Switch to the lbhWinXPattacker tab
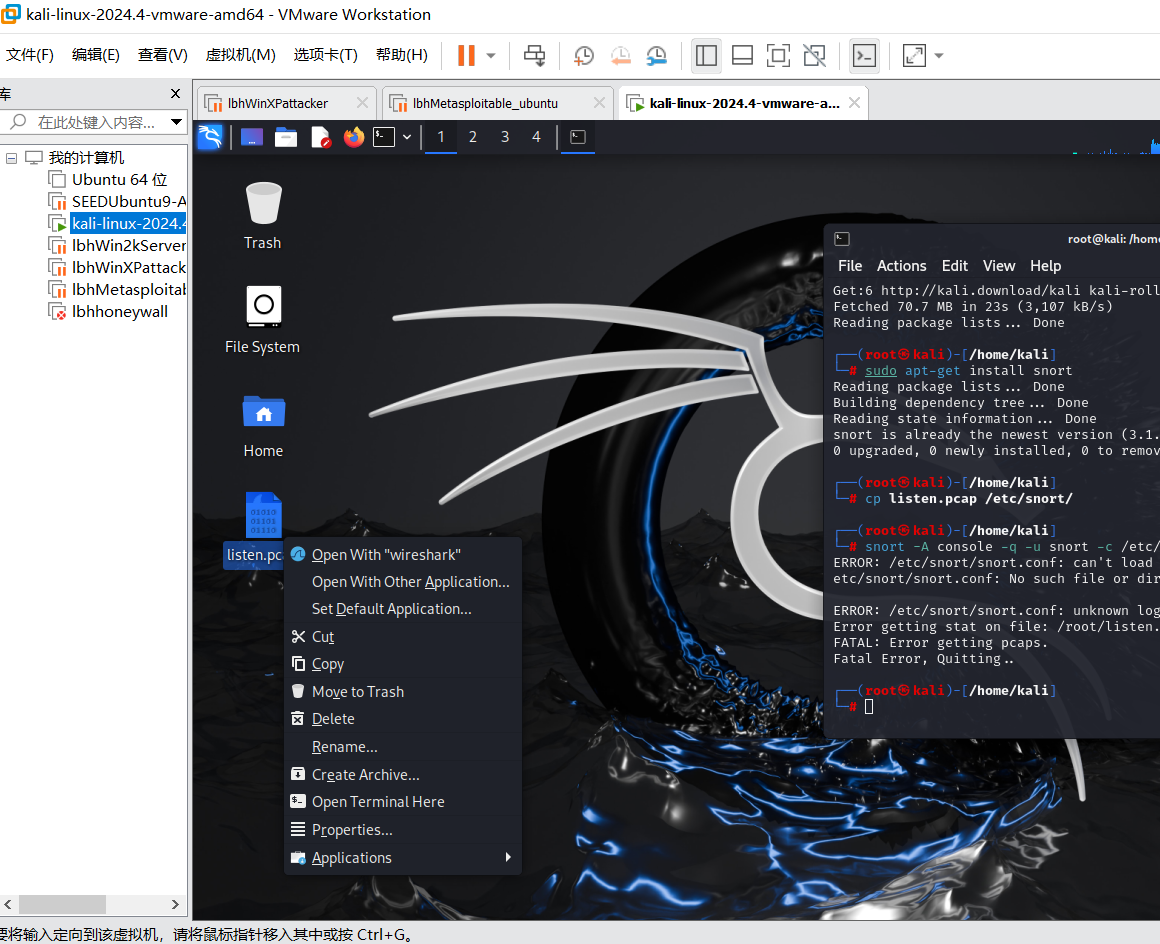Image resolution: width=1160 pixels, height=944 pixels. [x=277, y=104]
